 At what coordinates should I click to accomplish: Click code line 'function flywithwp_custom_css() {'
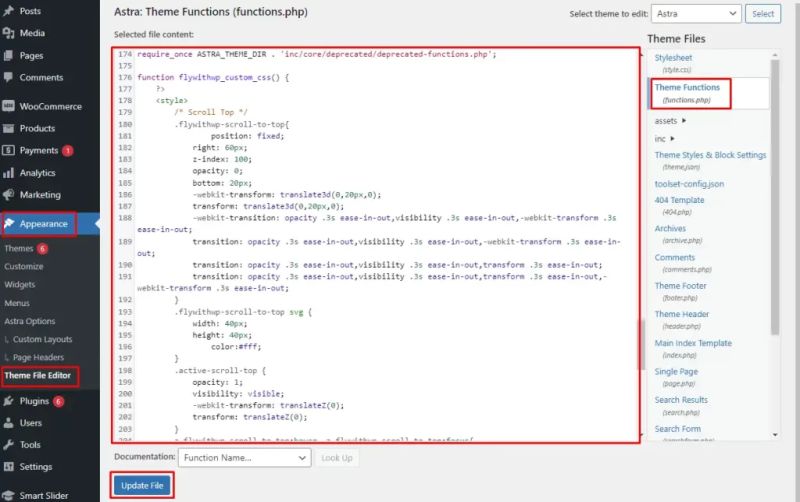click(x=213, y=78)
